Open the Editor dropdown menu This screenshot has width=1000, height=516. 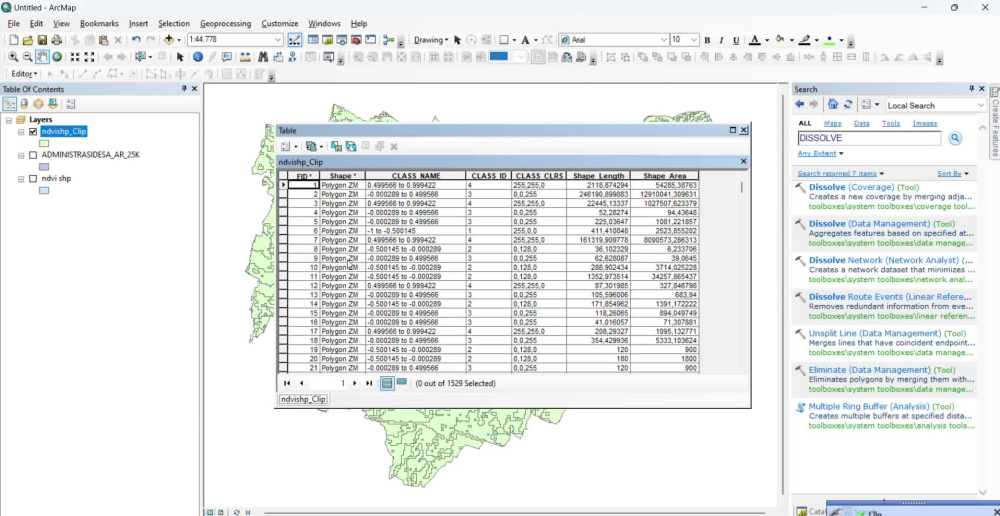coord(24,74)
